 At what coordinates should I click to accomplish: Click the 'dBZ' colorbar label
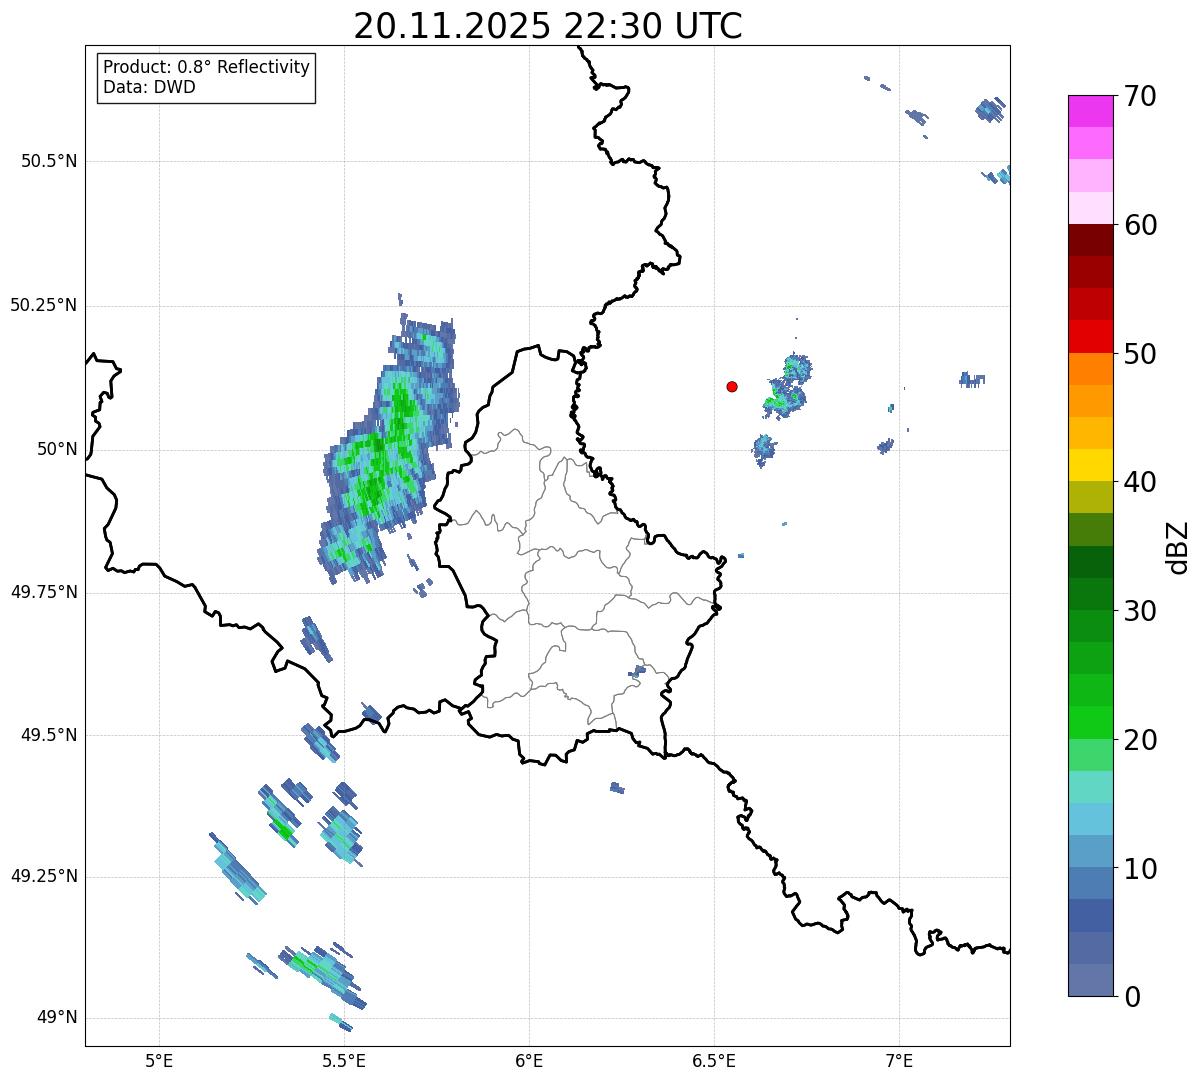[1178, 546]
